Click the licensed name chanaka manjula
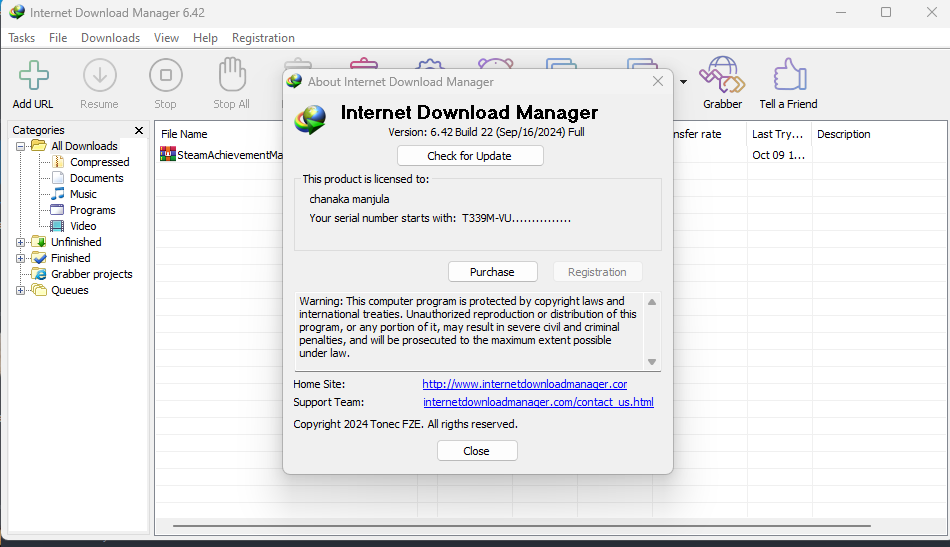The height and width of the screenshot is (547, 950). pyautogui.click(x=349, y=199)
